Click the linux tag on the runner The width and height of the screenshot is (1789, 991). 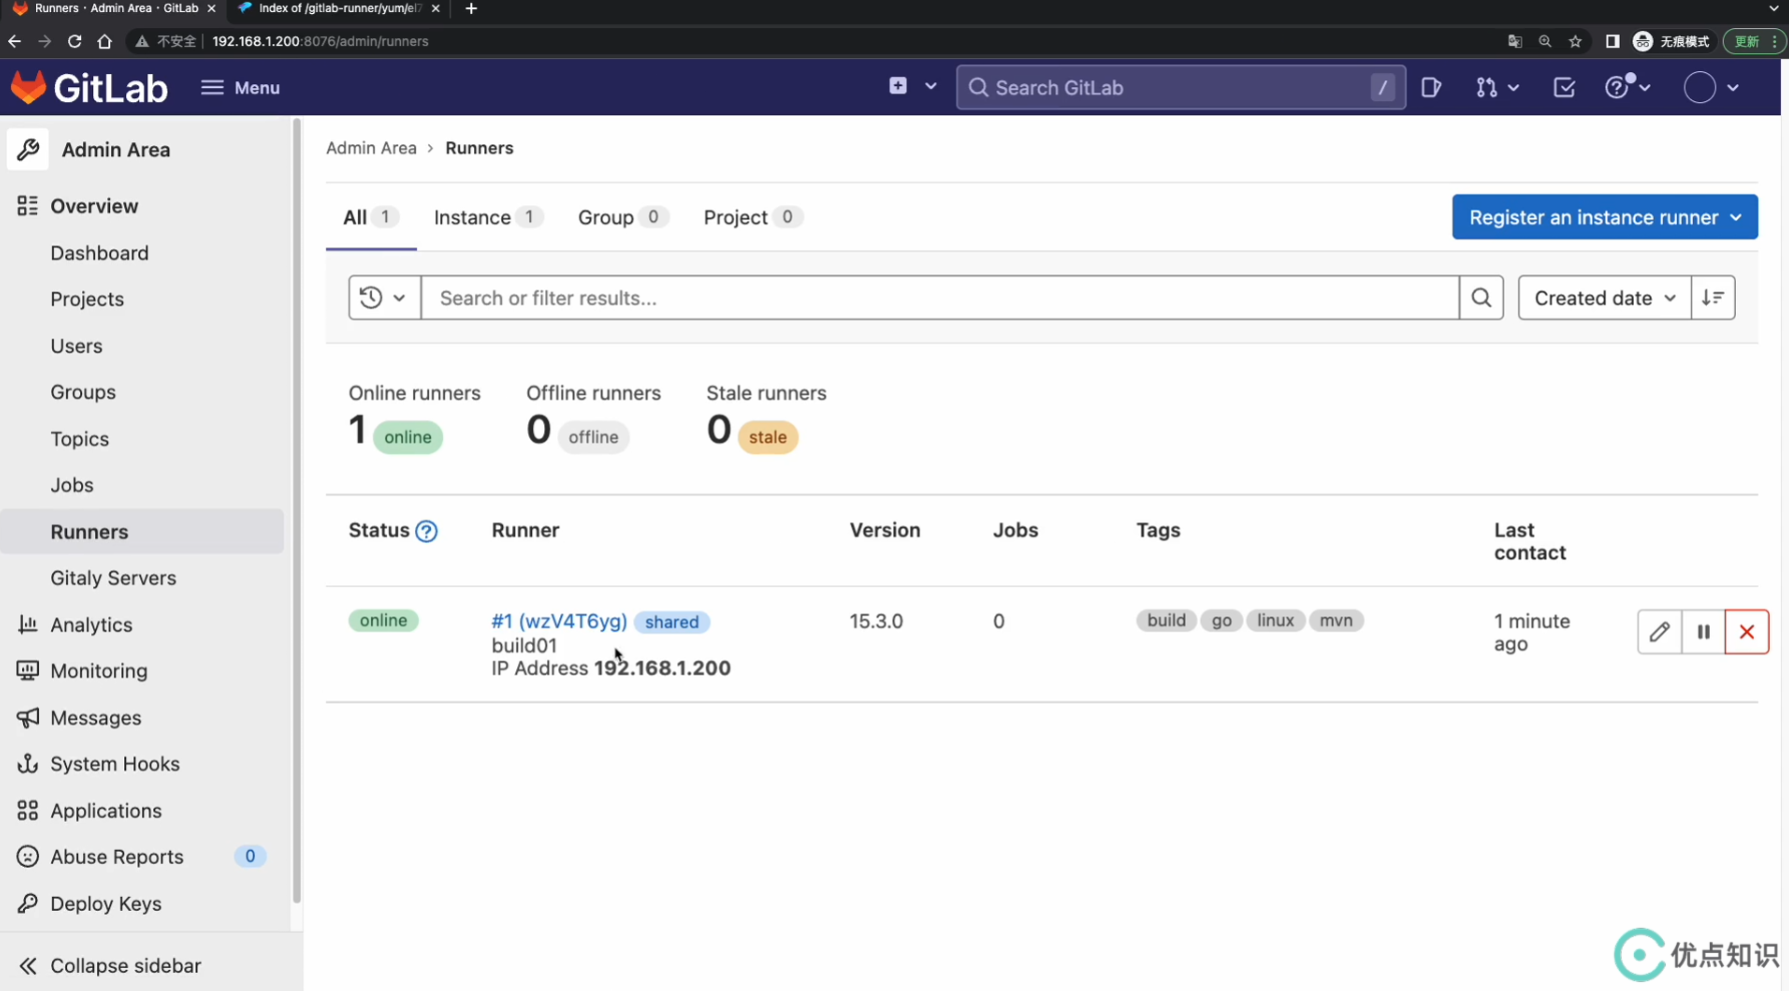tap(1275, 621)
